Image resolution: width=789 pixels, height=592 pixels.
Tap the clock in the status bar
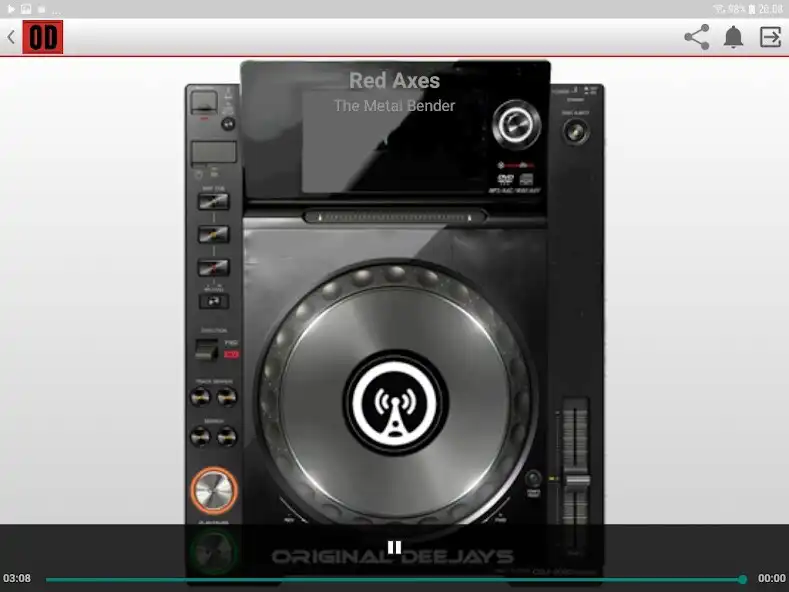[x=770, y=9]
